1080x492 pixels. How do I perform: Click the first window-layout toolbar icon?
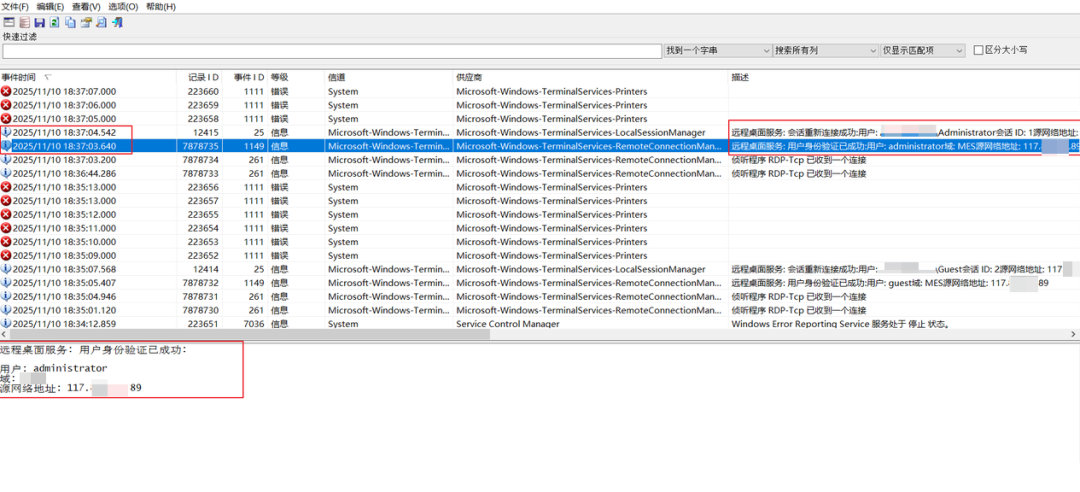9,22
